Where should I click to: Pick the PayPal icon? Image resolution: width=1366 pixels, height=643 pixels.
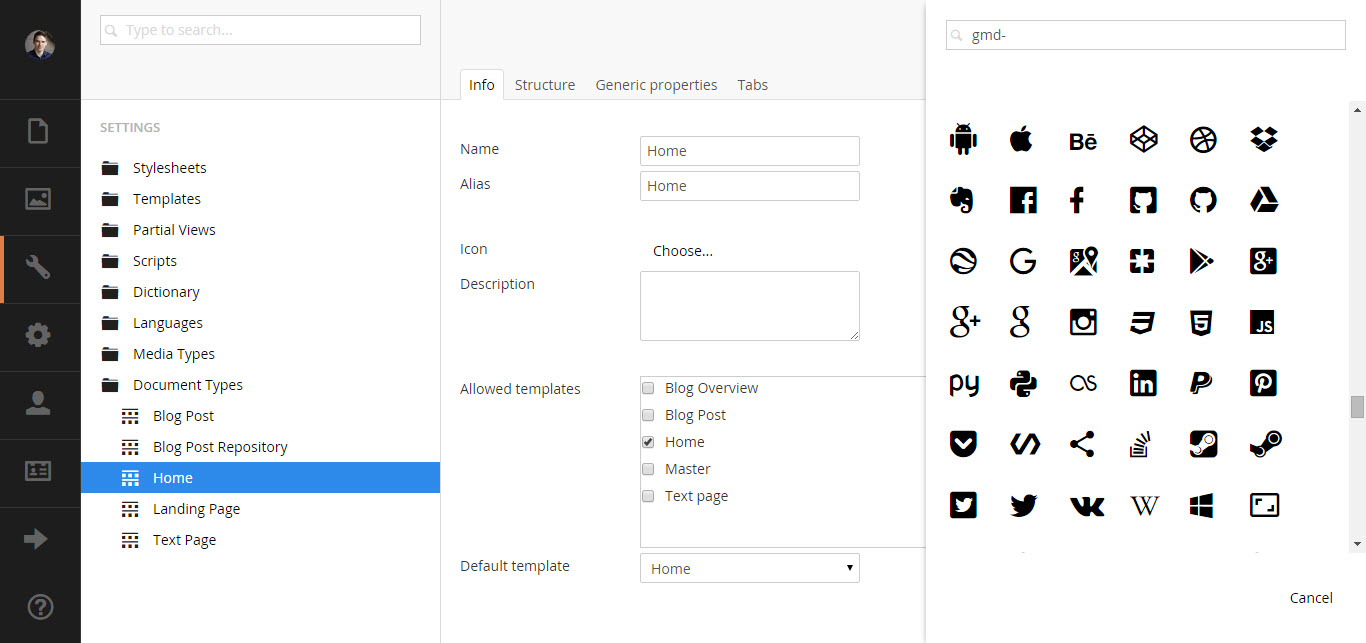tap(1201, 383)
